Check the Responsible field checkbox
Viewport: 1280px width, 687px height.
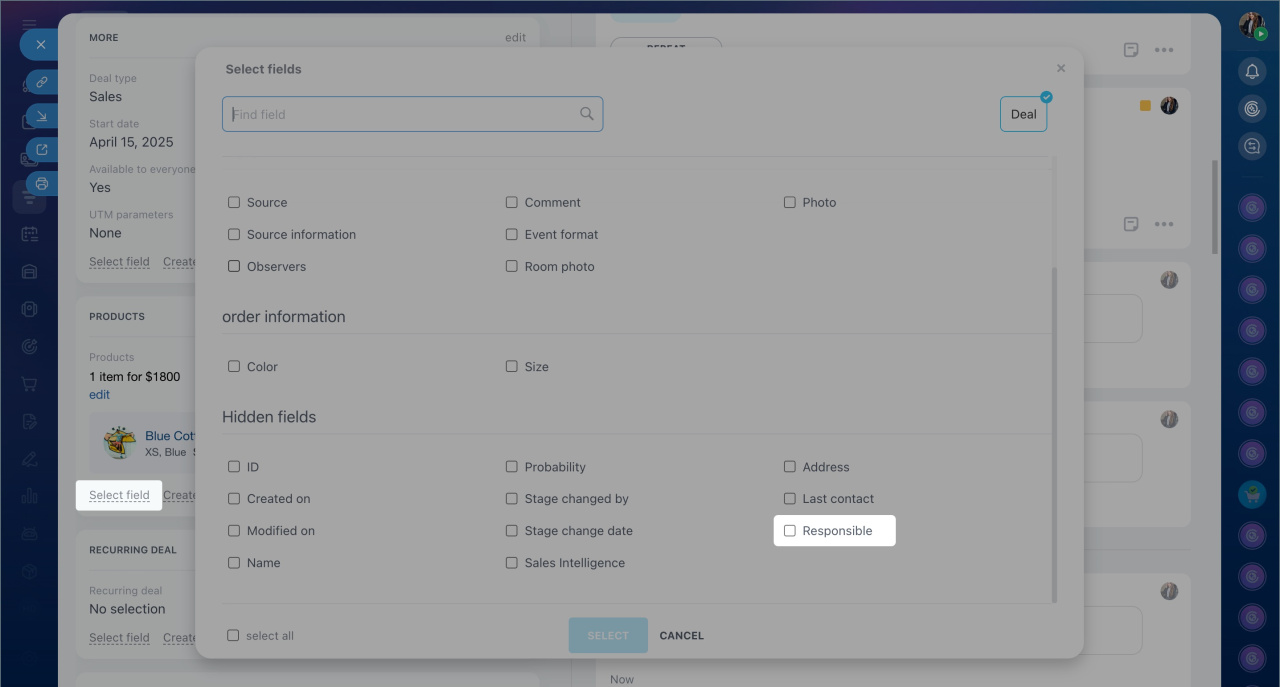[x=790, y=531]
